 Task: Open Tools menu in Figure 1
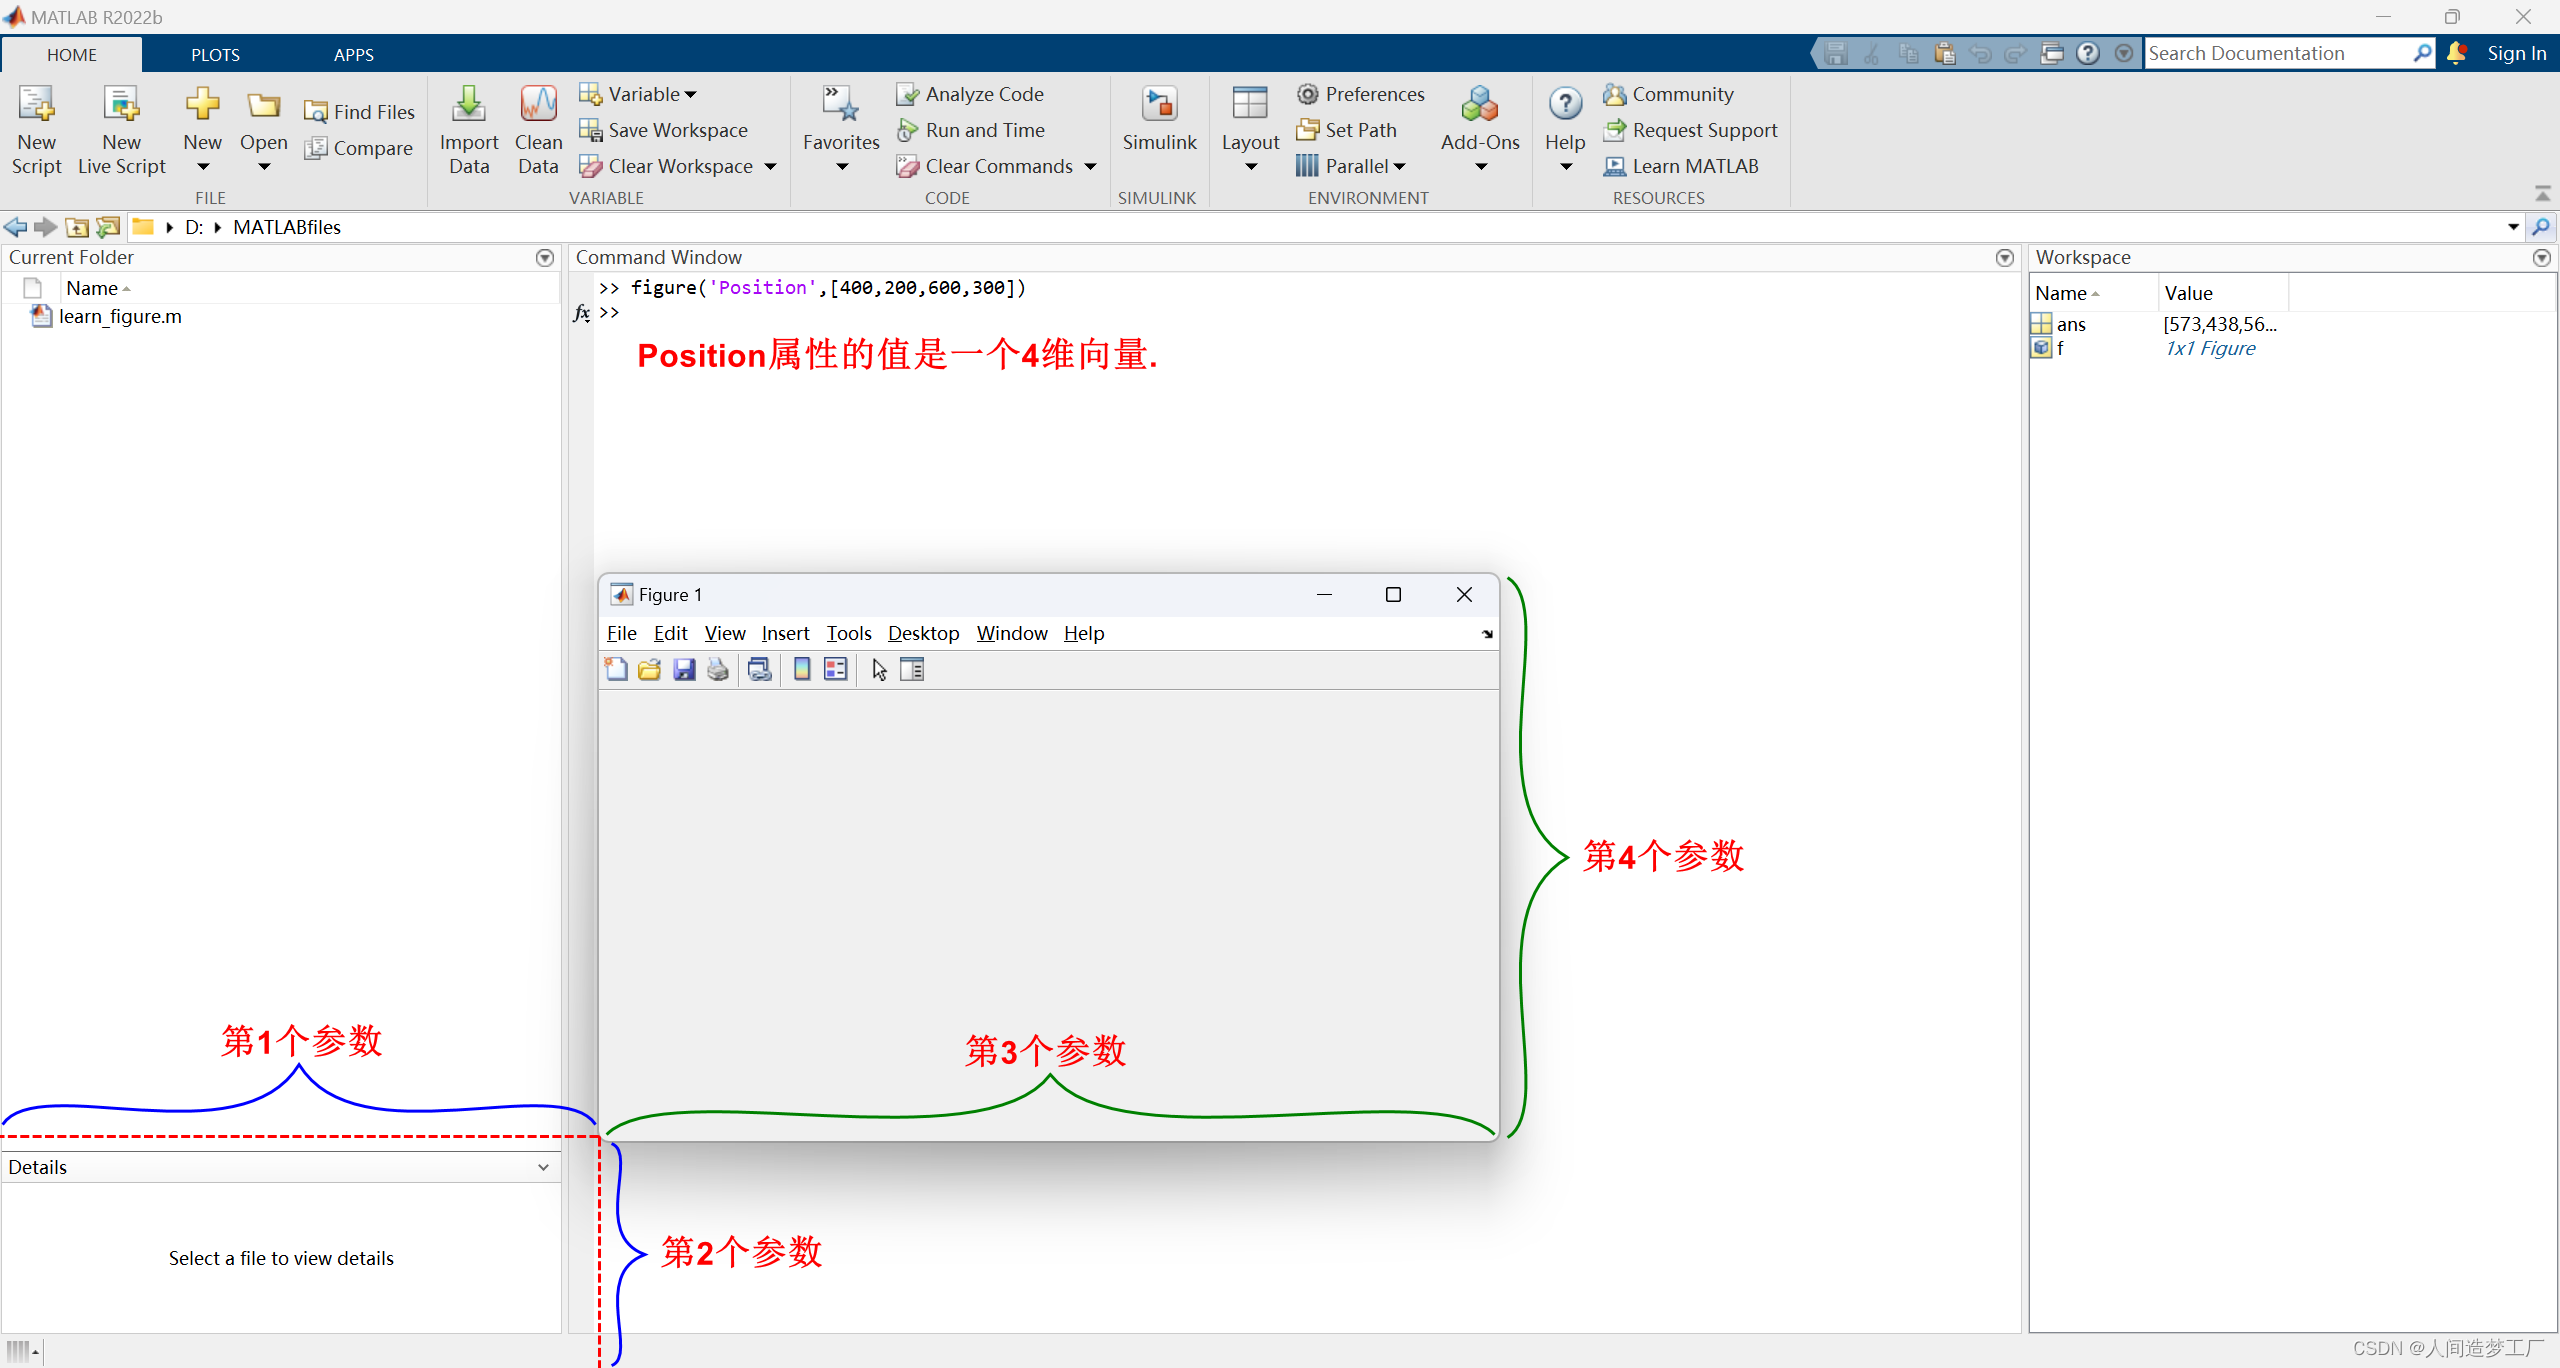(x=848, y=633)
